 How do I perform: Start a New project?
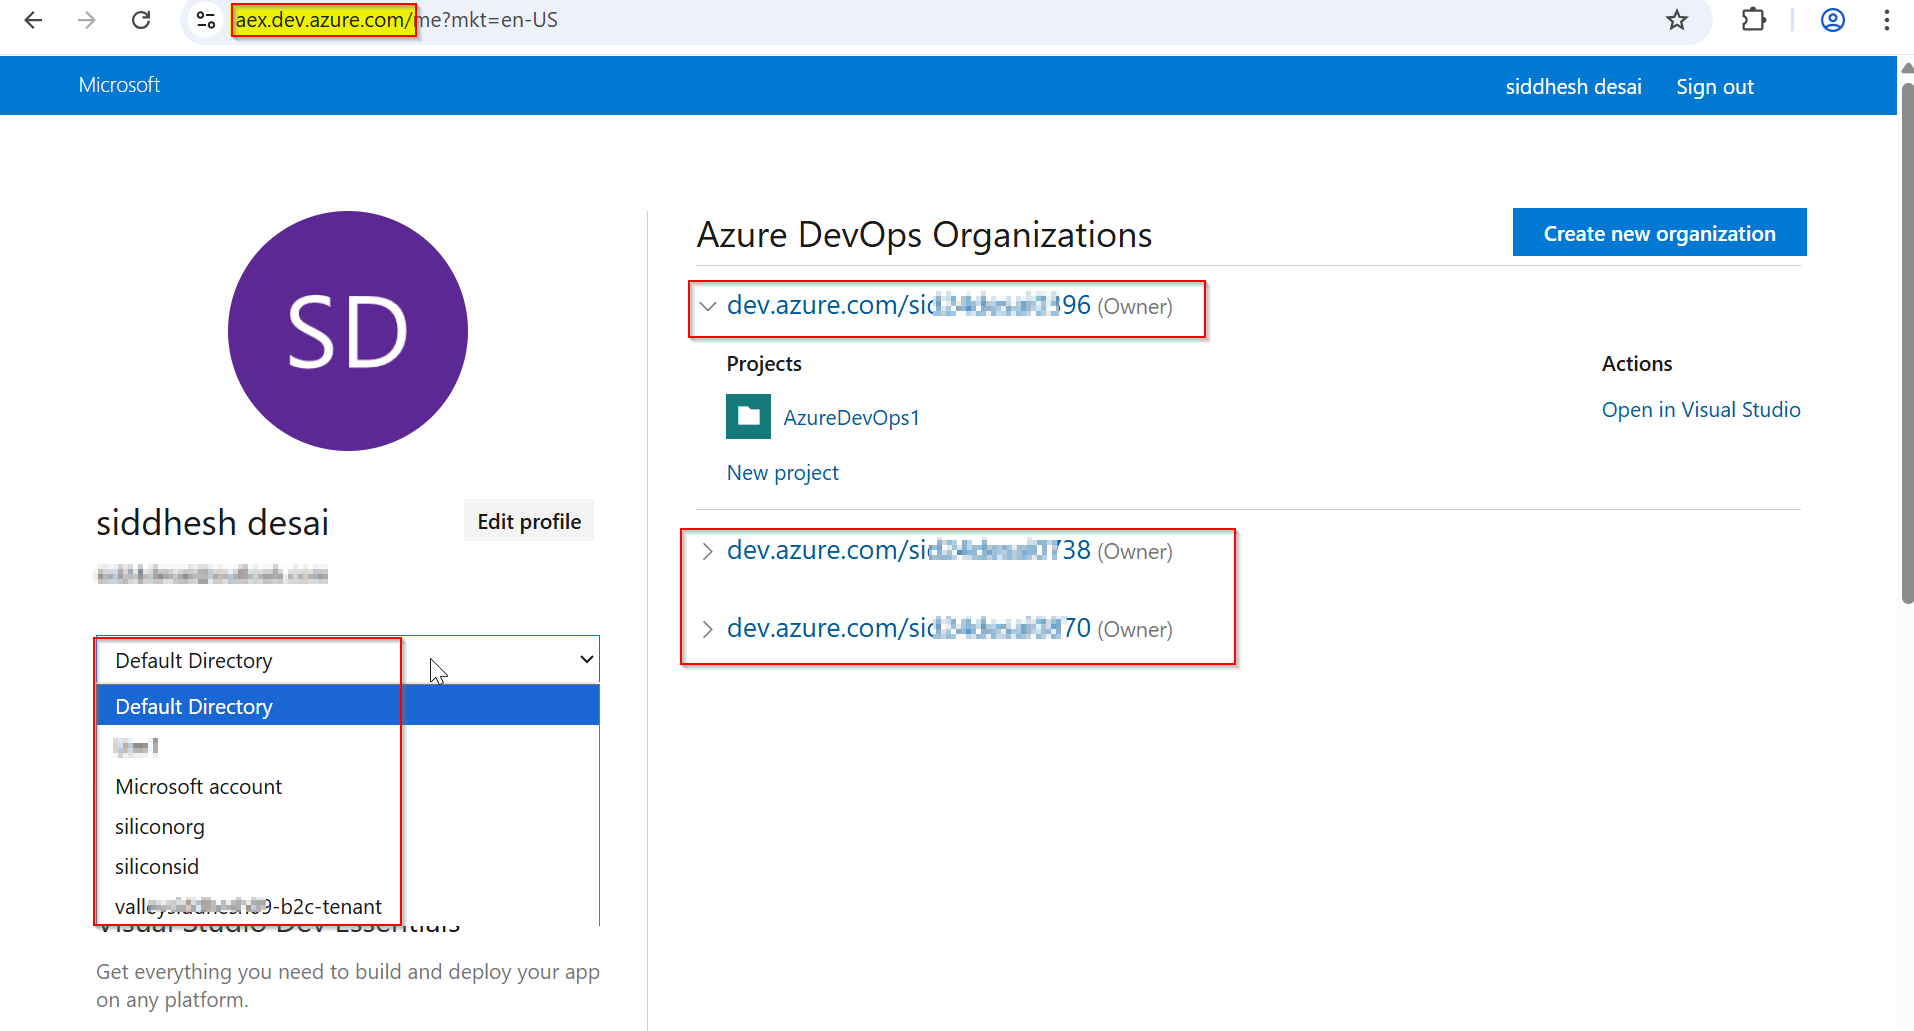[x=782, y=473]
